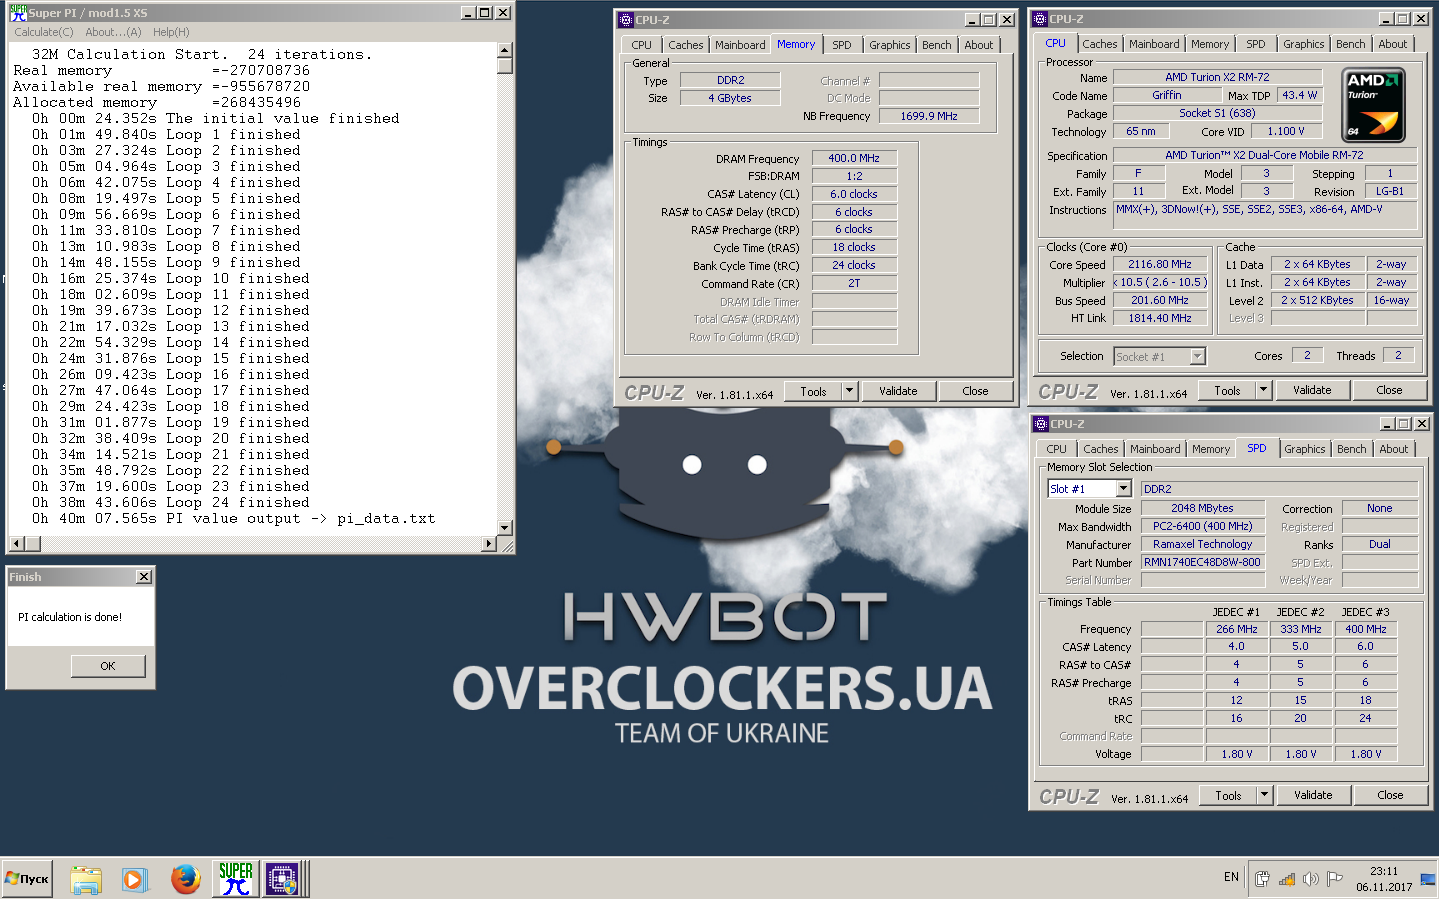Click CPU-Z CPU window title icon
1439x899 pixels.
1040,19
